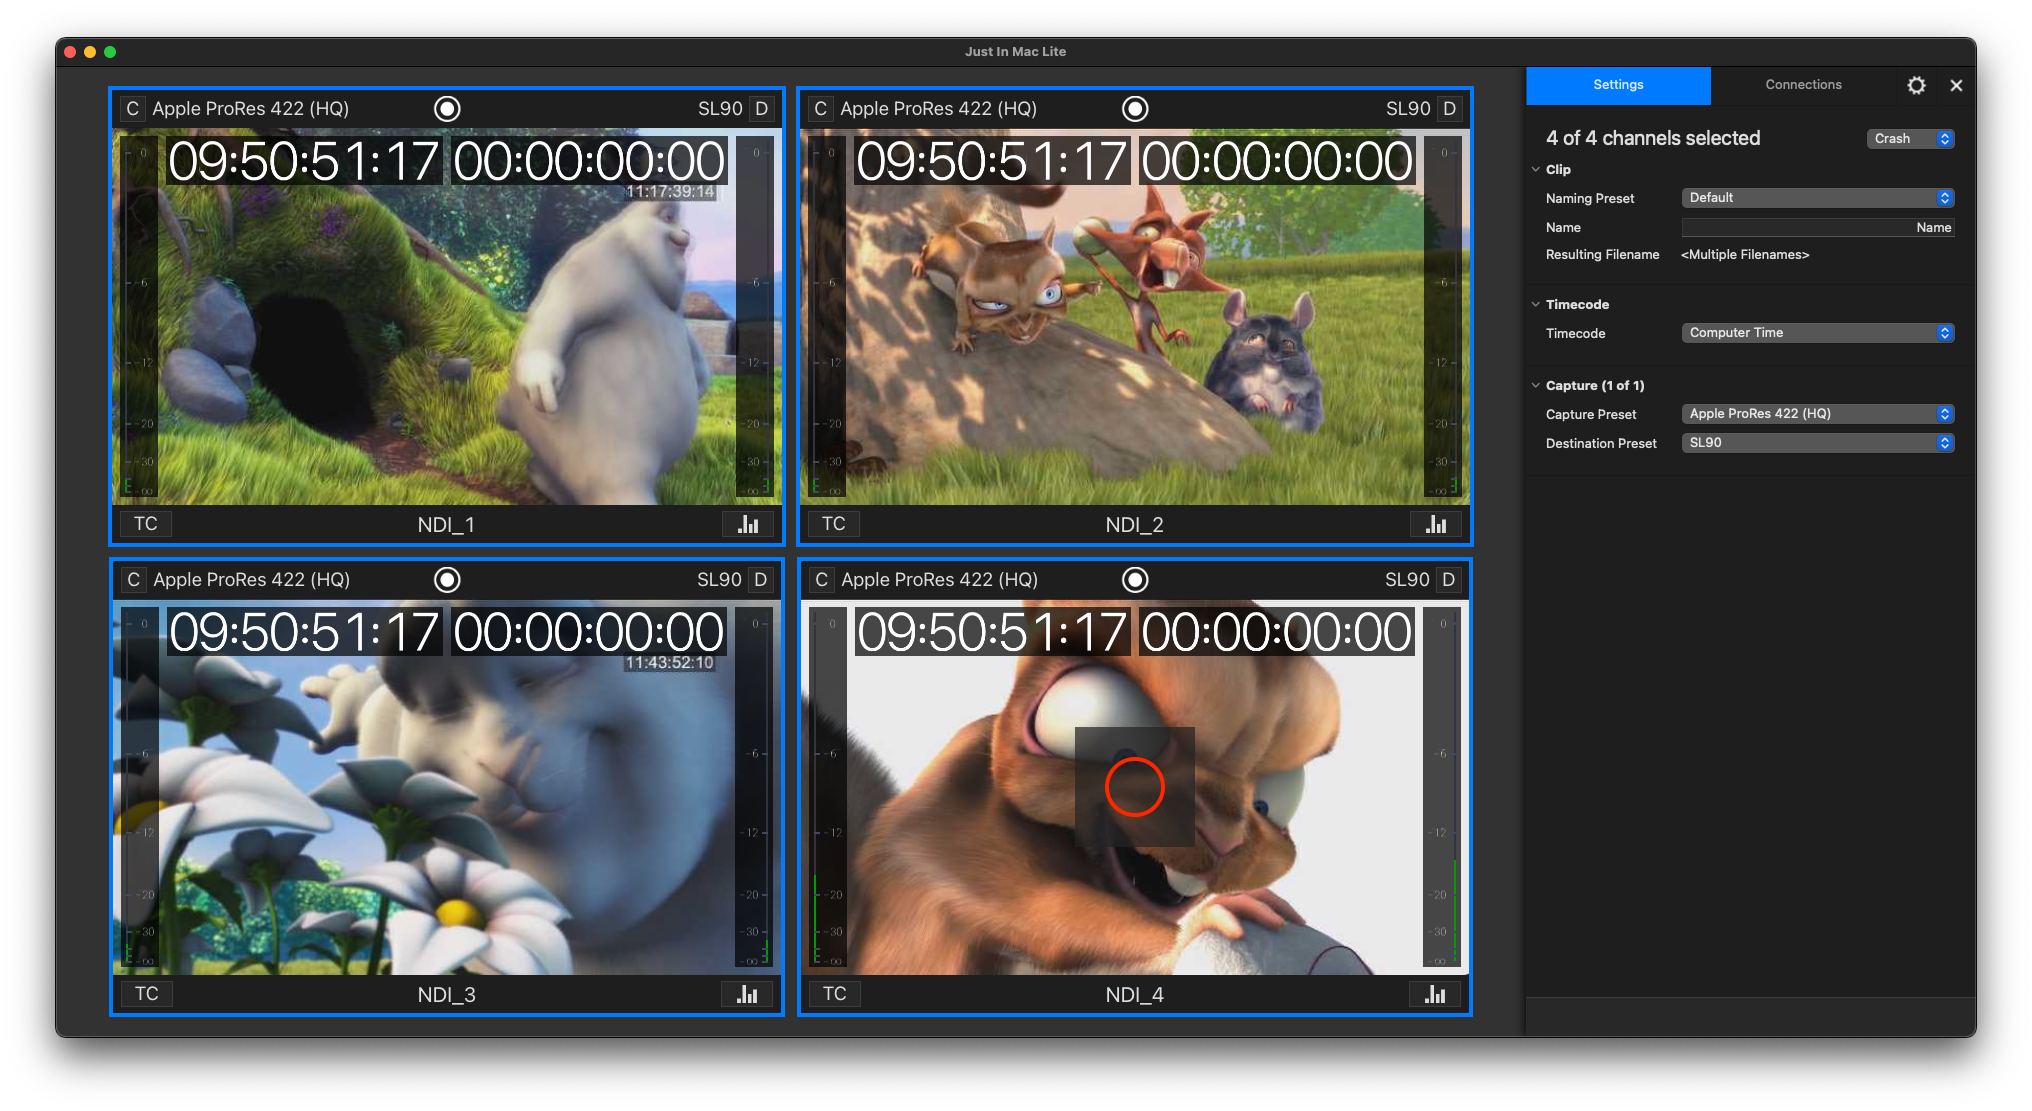The height and width of the screenshot is (1111, 2032).
Task: Start recording on the NDI_3 channel
Action: 447,580
